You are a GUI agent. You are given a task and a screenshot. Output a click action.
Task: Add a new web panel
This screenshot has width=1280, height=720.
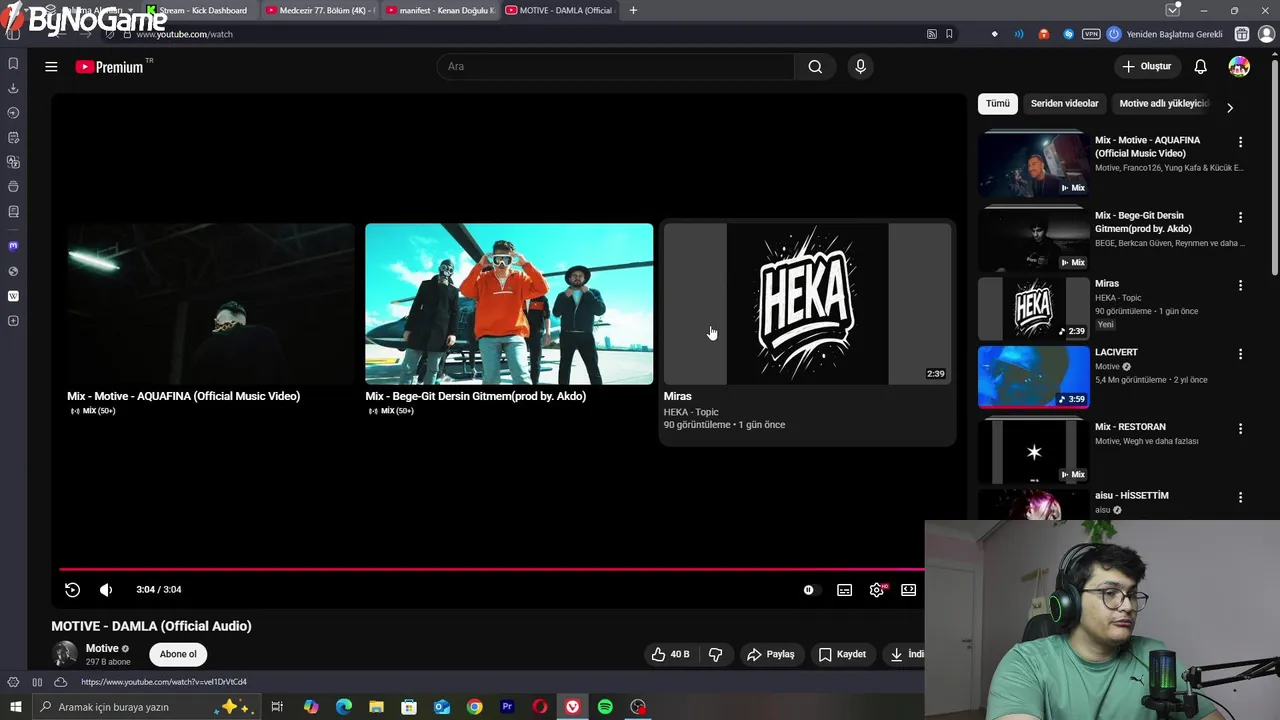coord(13,321)
